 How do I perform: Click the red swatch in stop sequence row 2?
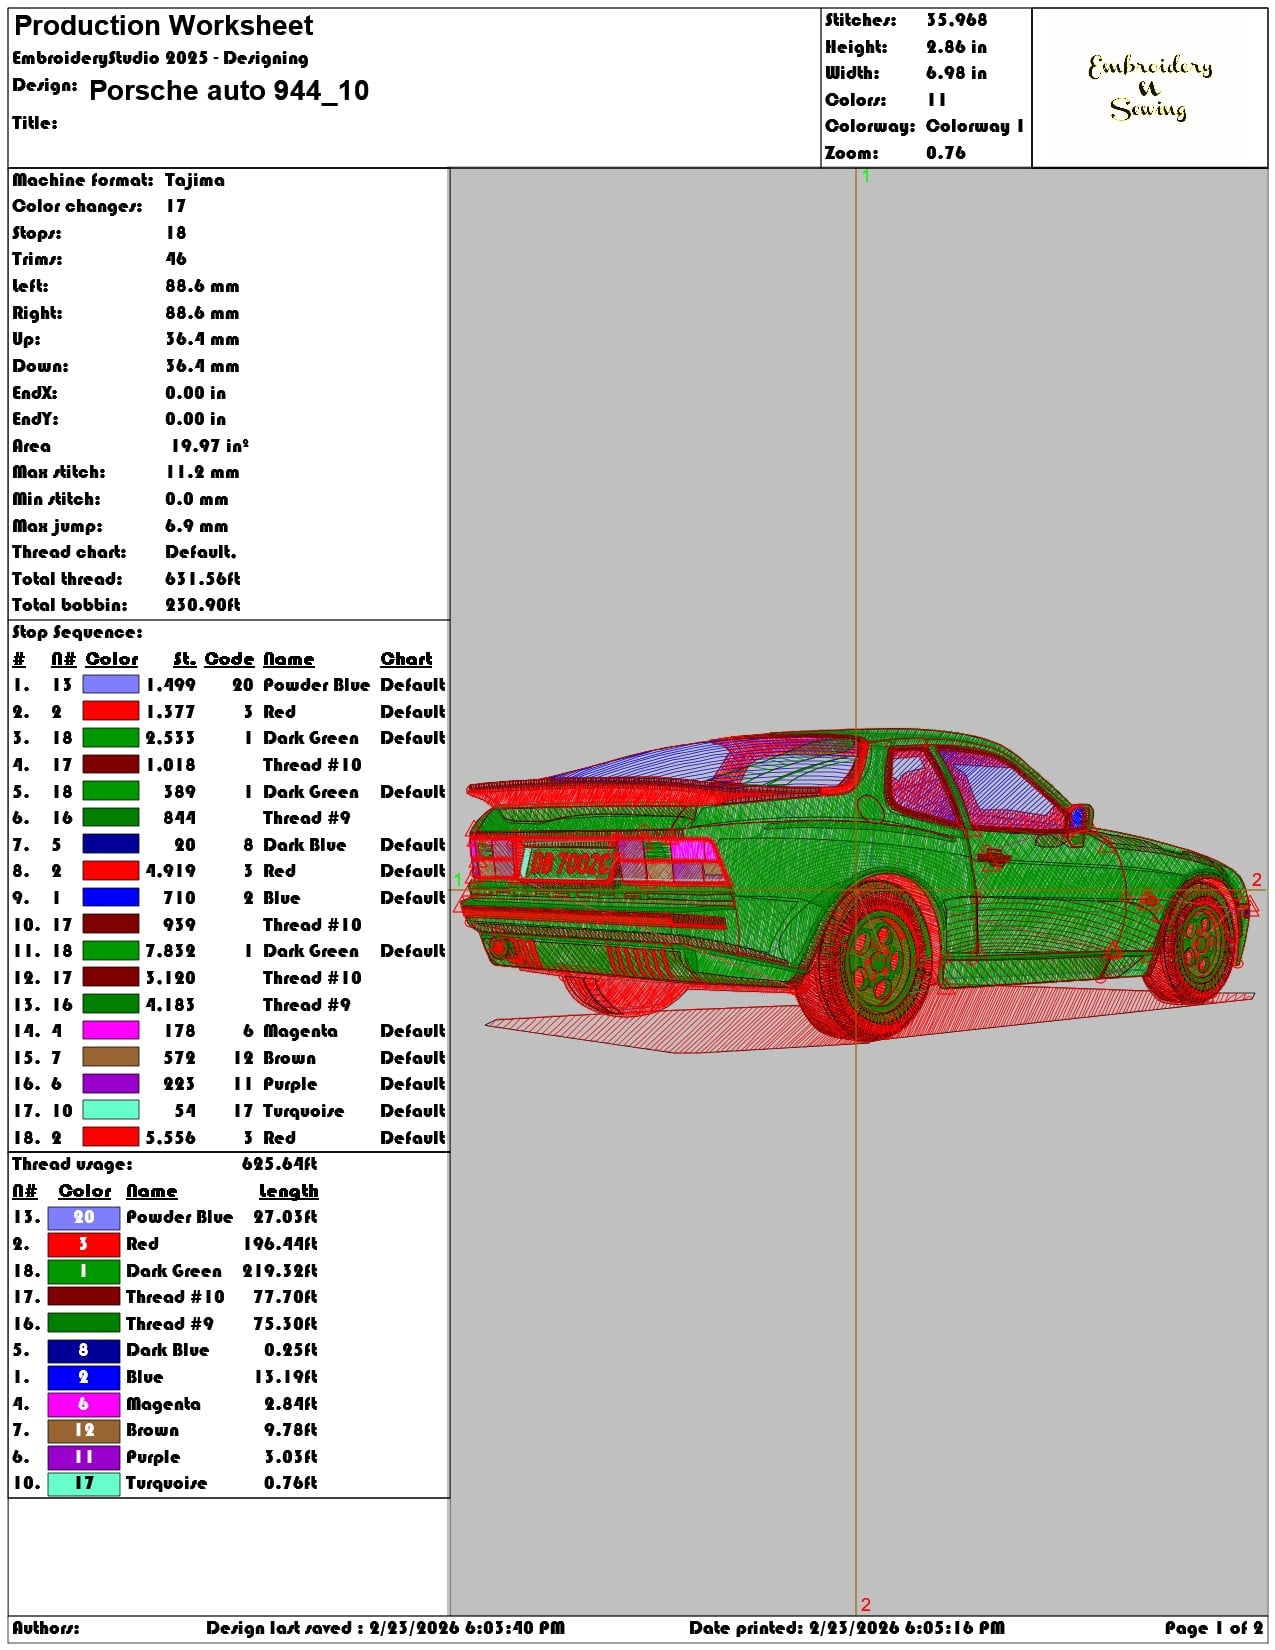coord(110,711)
